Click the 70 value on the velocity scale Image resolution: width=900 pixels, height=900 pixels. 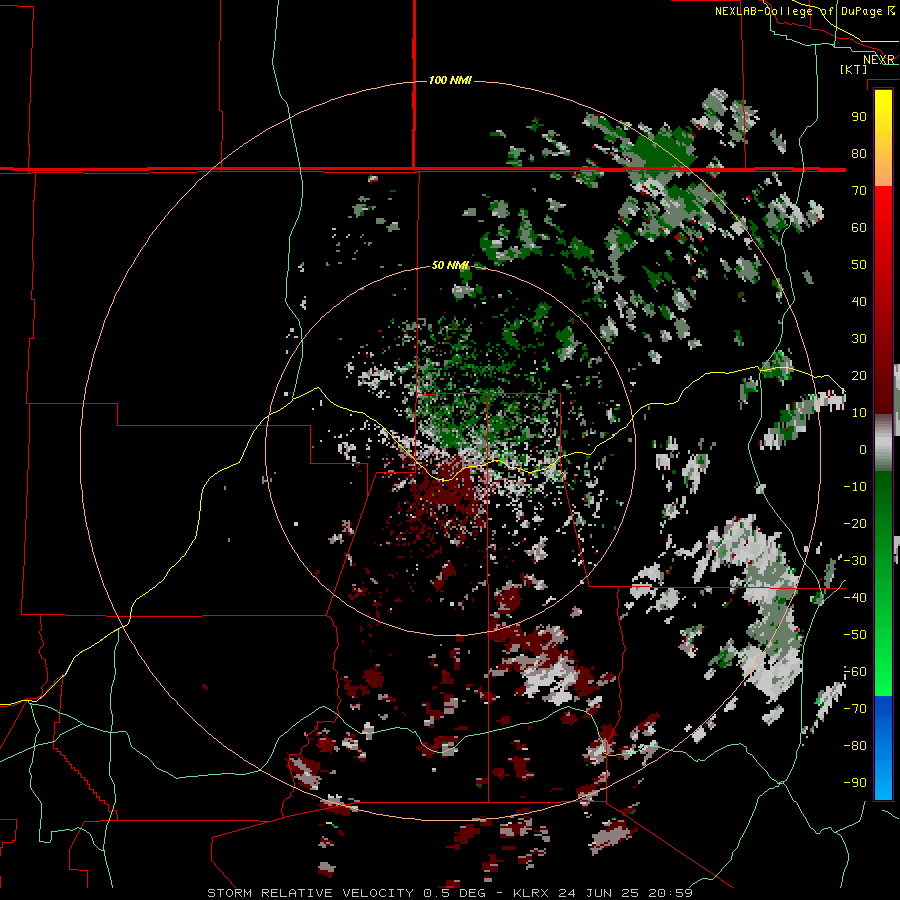(x=859, y=191)
